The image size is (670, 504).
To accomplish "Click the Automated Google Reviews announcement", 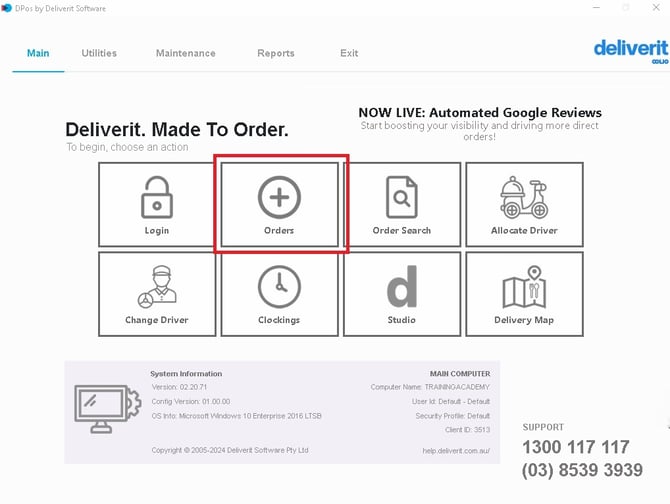I will coord(480,124).
